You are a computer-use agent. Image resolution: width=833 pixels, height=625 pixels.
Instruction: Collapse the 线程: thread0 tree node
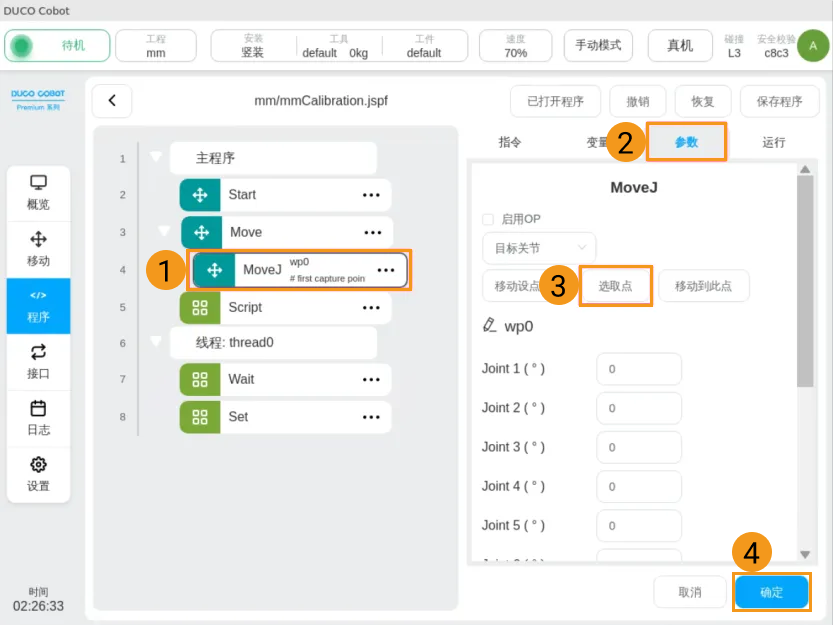tap(155, 342)
